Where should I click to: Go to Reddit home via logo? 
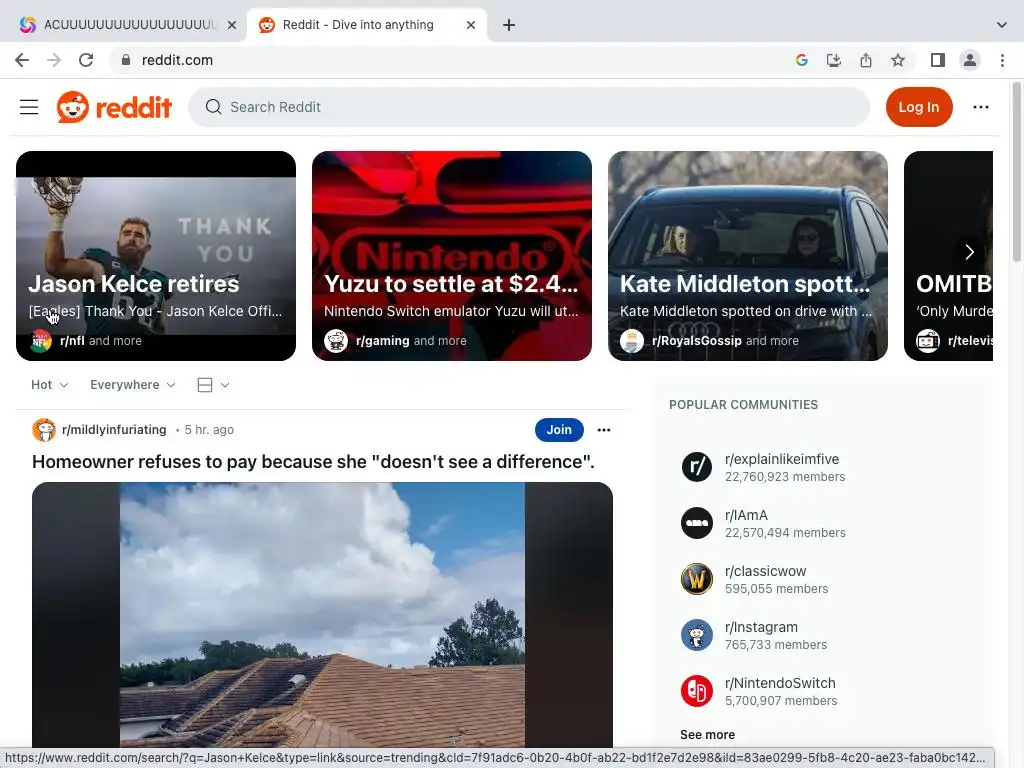tap(114, 107)
